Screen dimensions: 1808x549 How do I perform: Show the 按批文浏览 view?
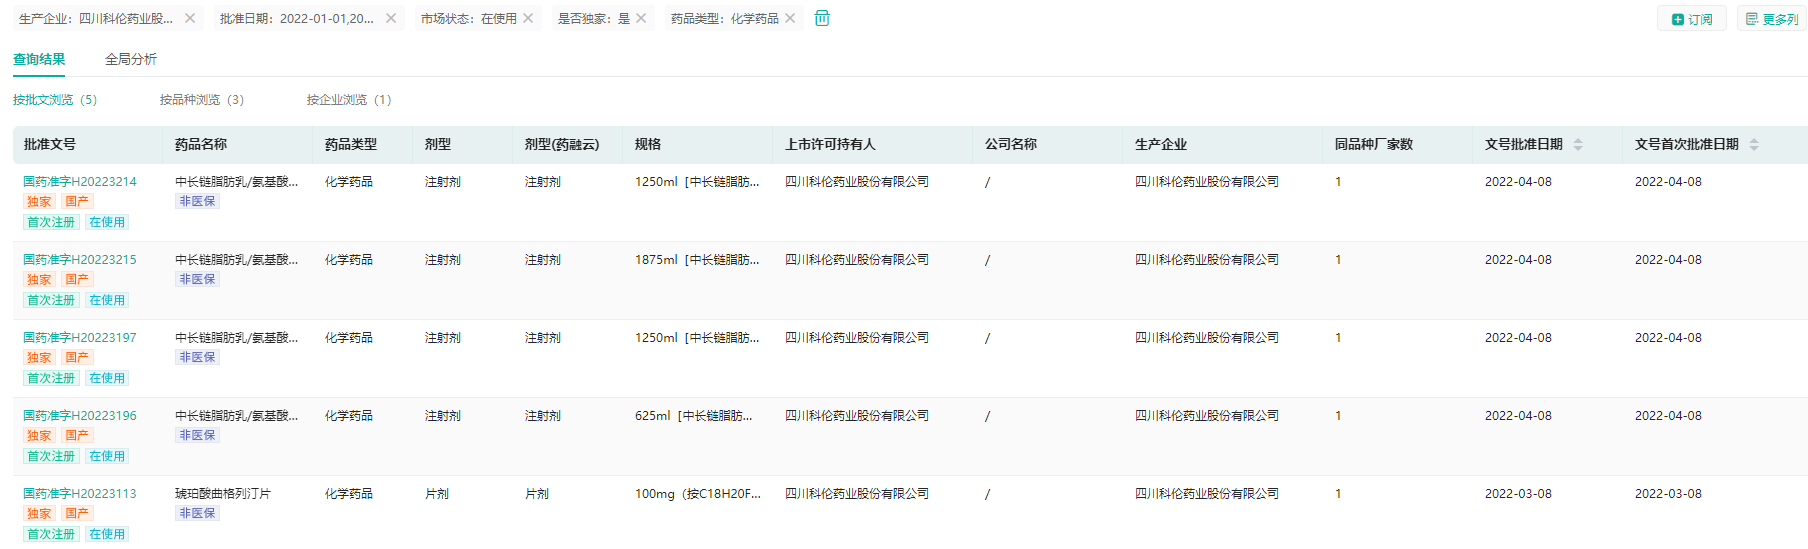54,100
